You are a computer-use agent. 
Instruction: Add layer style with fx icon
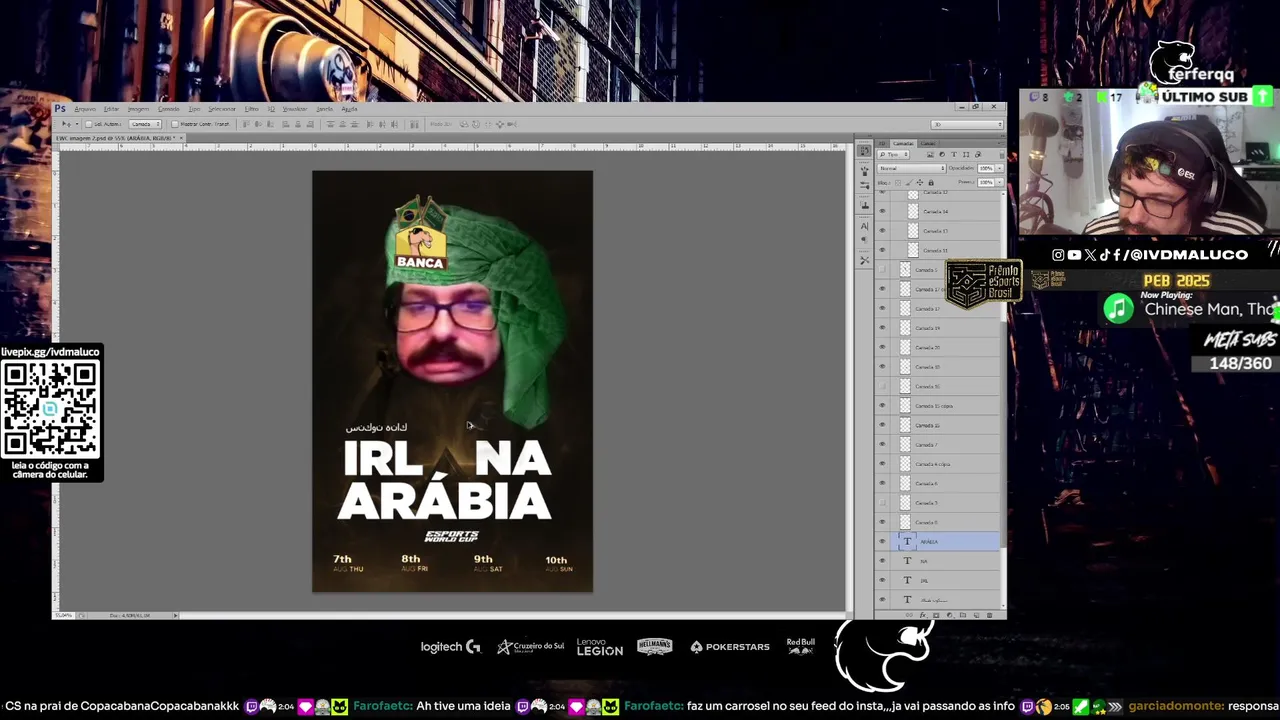click(924, 615)
